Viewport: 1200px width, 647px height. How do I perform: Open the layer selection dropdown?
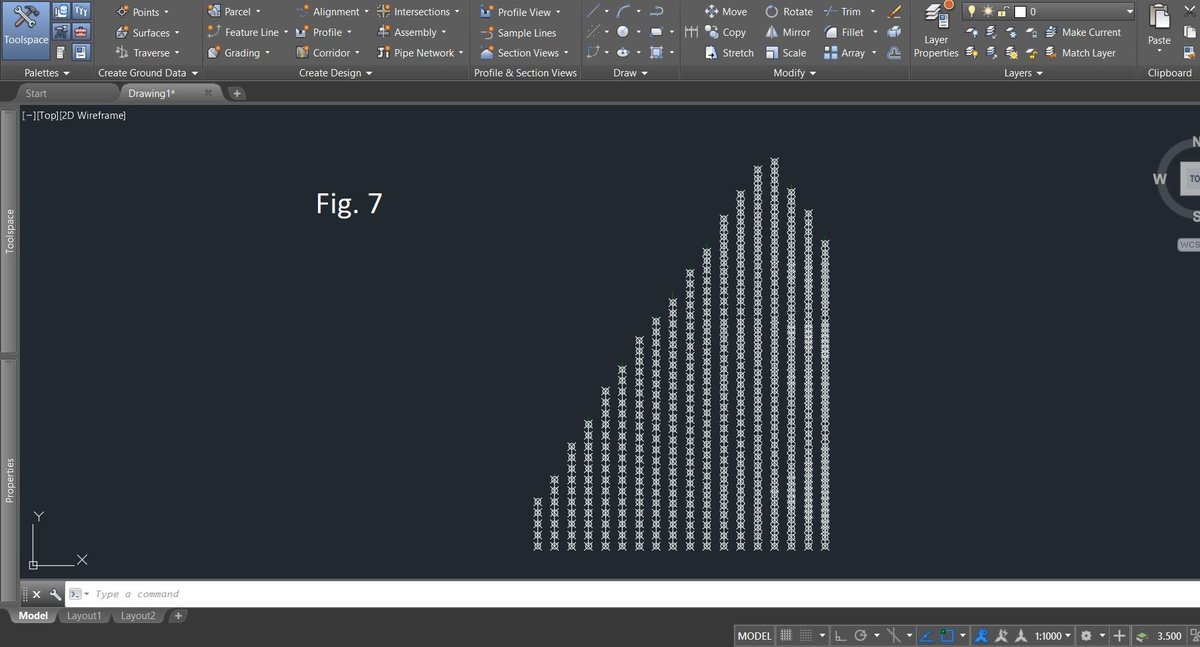(x=1129, y=12)
